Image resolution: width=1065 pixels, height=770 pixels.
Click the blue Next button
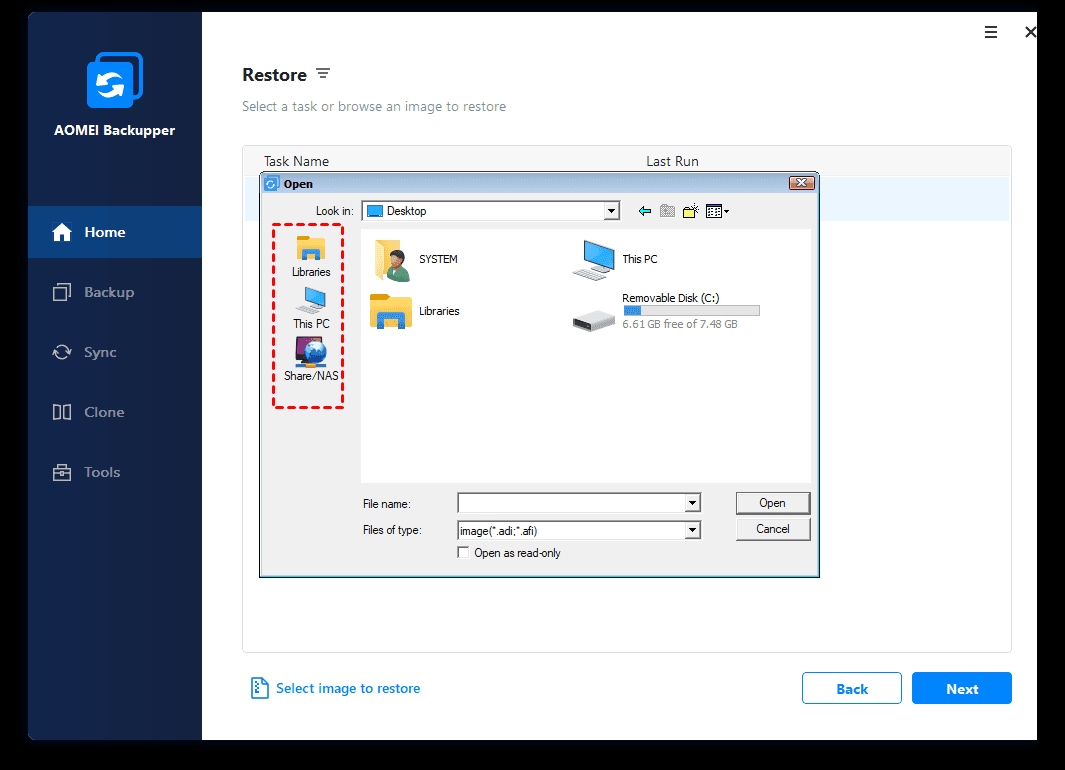pos(961,688)
